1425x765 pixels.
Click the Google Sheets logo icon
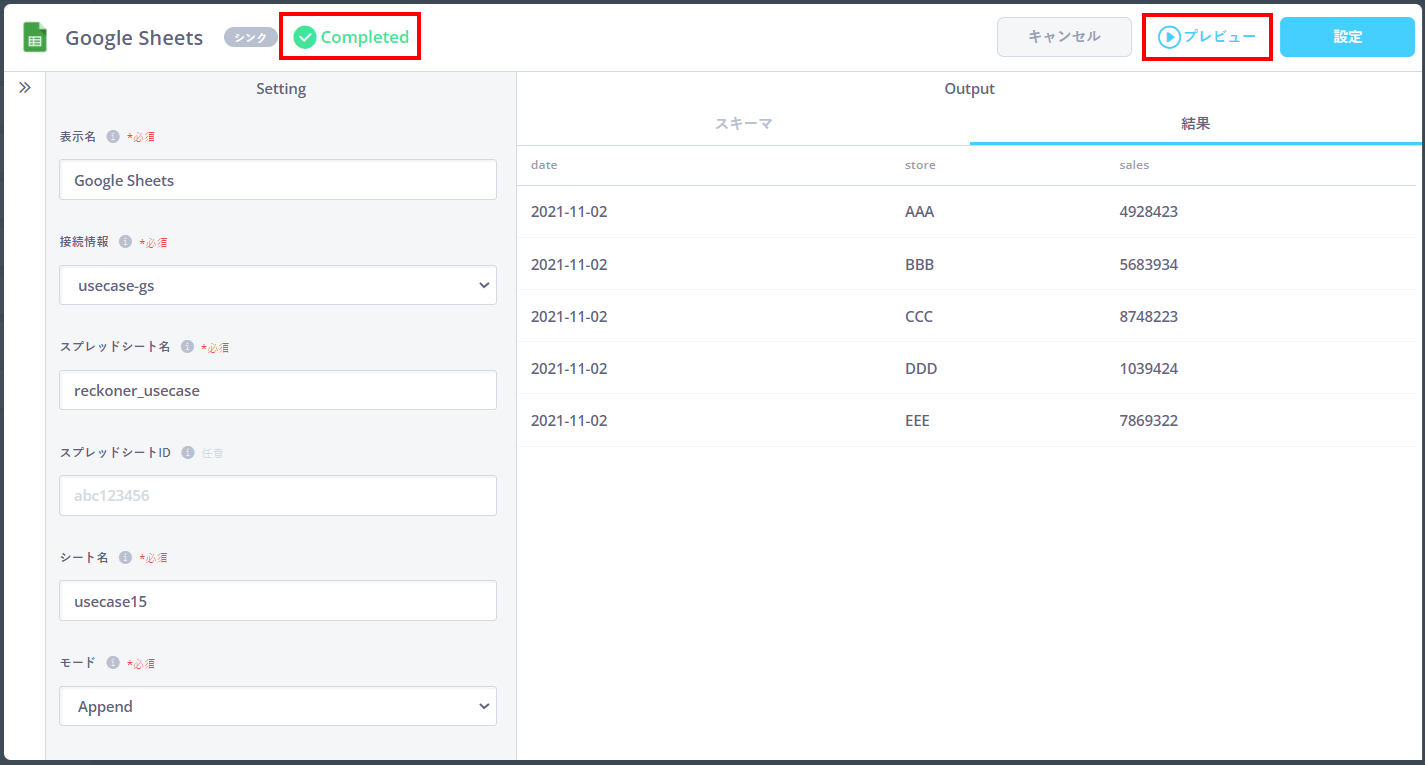tap(35, 38)
